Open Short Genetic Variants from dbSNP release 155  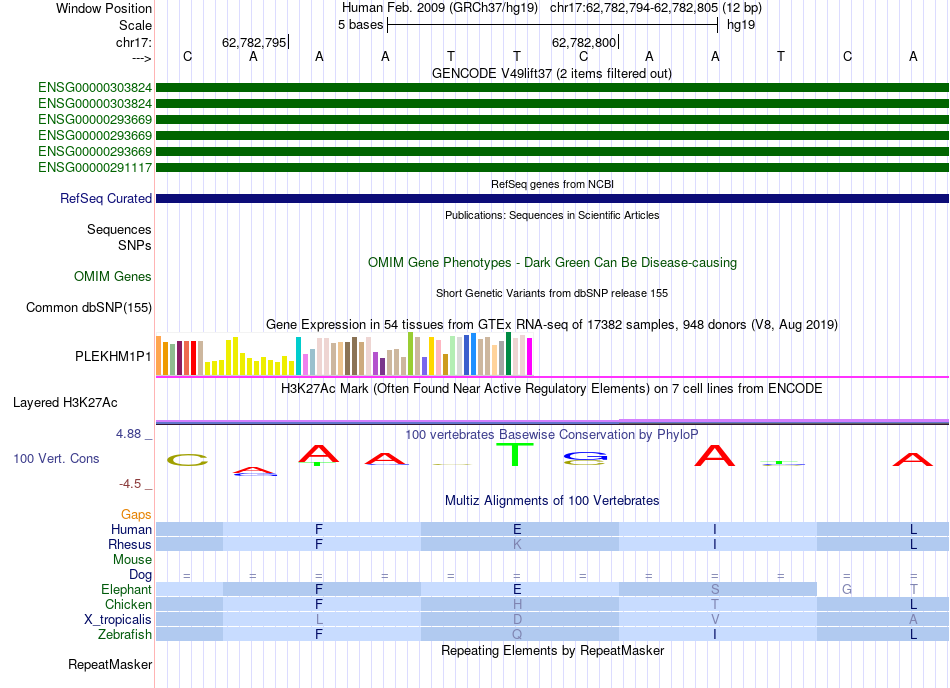pyautogui.click(x=552, y=293)
